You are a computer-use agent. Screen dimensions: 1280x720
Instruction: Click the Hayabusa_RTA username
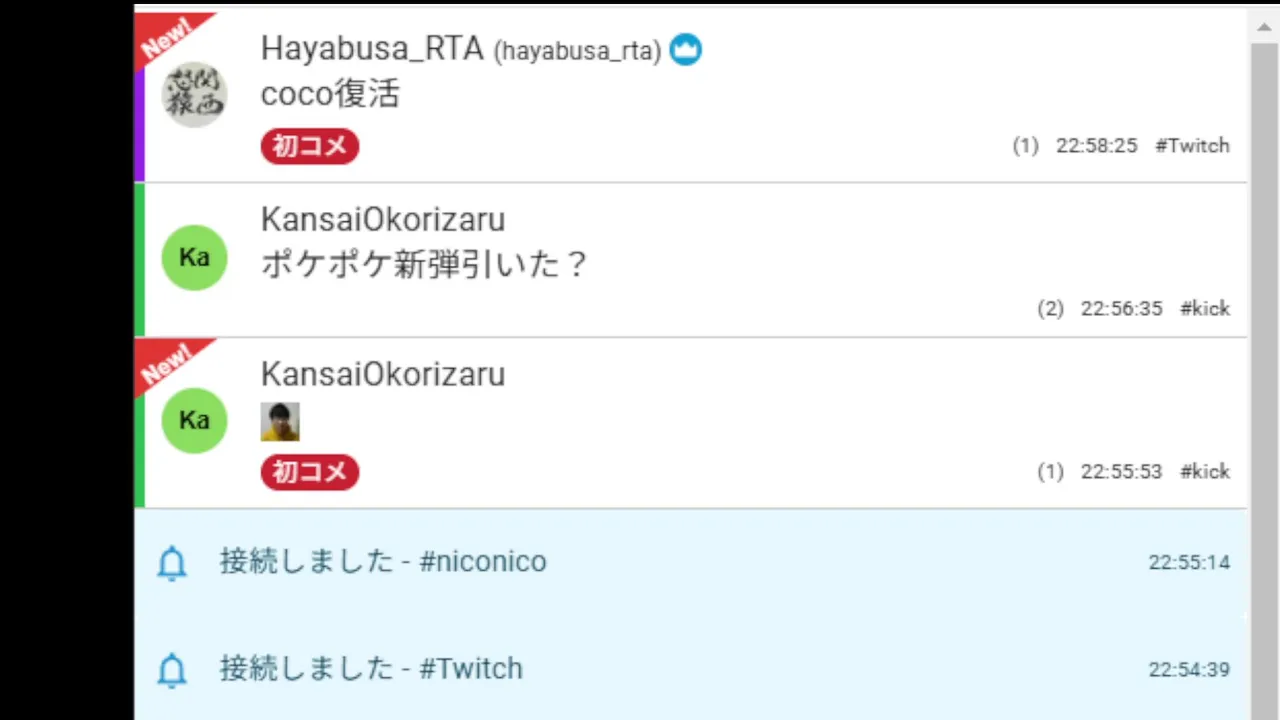click(372, 48)
